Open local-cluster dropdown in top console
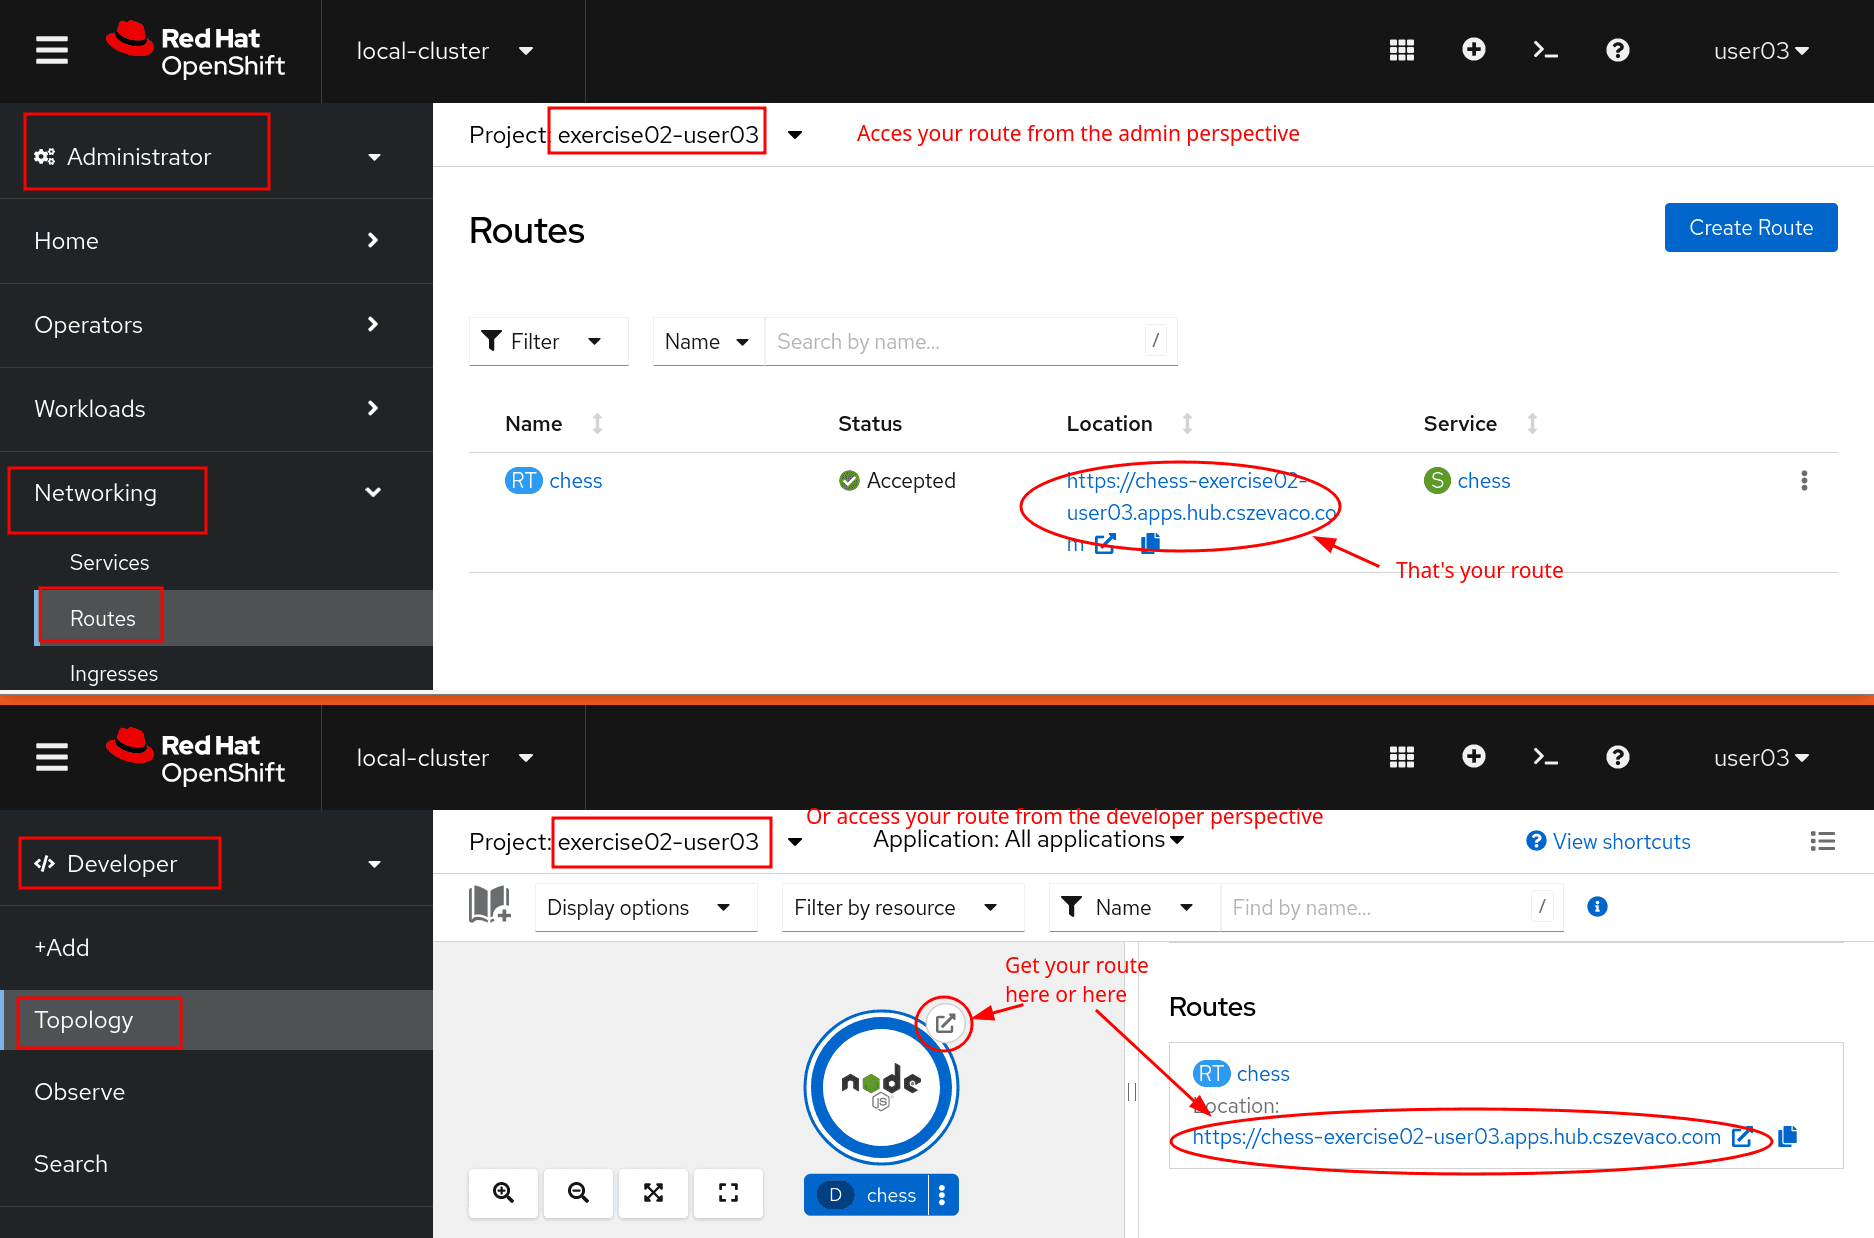The width and height of the screenshot is (1874, 1238). point(445,51)
